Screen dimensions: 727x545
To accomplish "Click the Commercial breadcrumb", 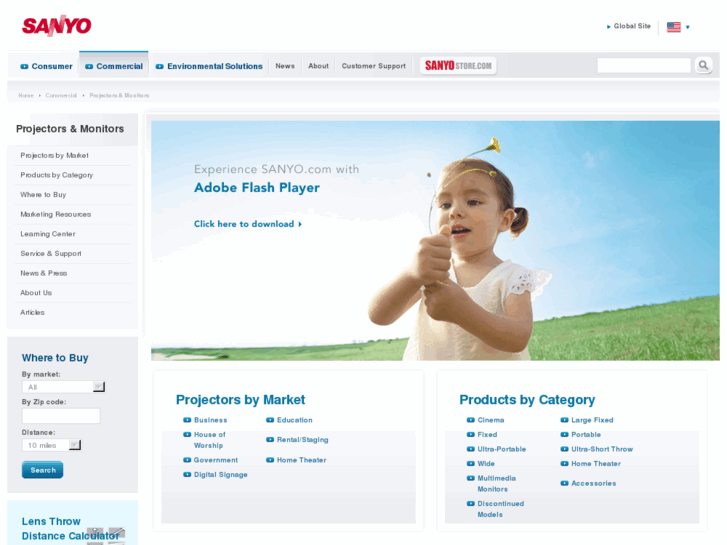I will (x=61, y=95).
